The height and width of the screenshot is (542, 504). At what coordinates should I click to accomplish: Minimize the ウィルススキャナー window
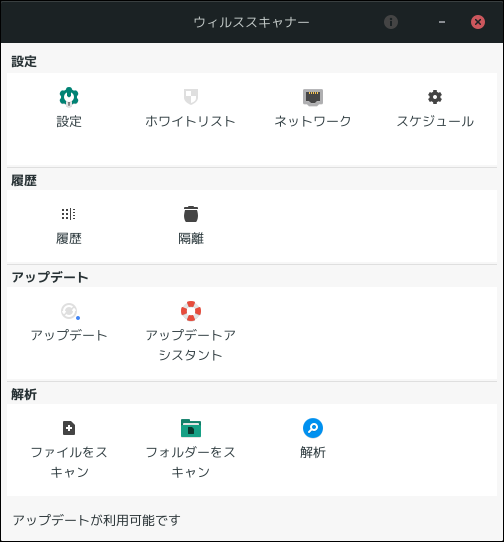[x=442, y=22]
